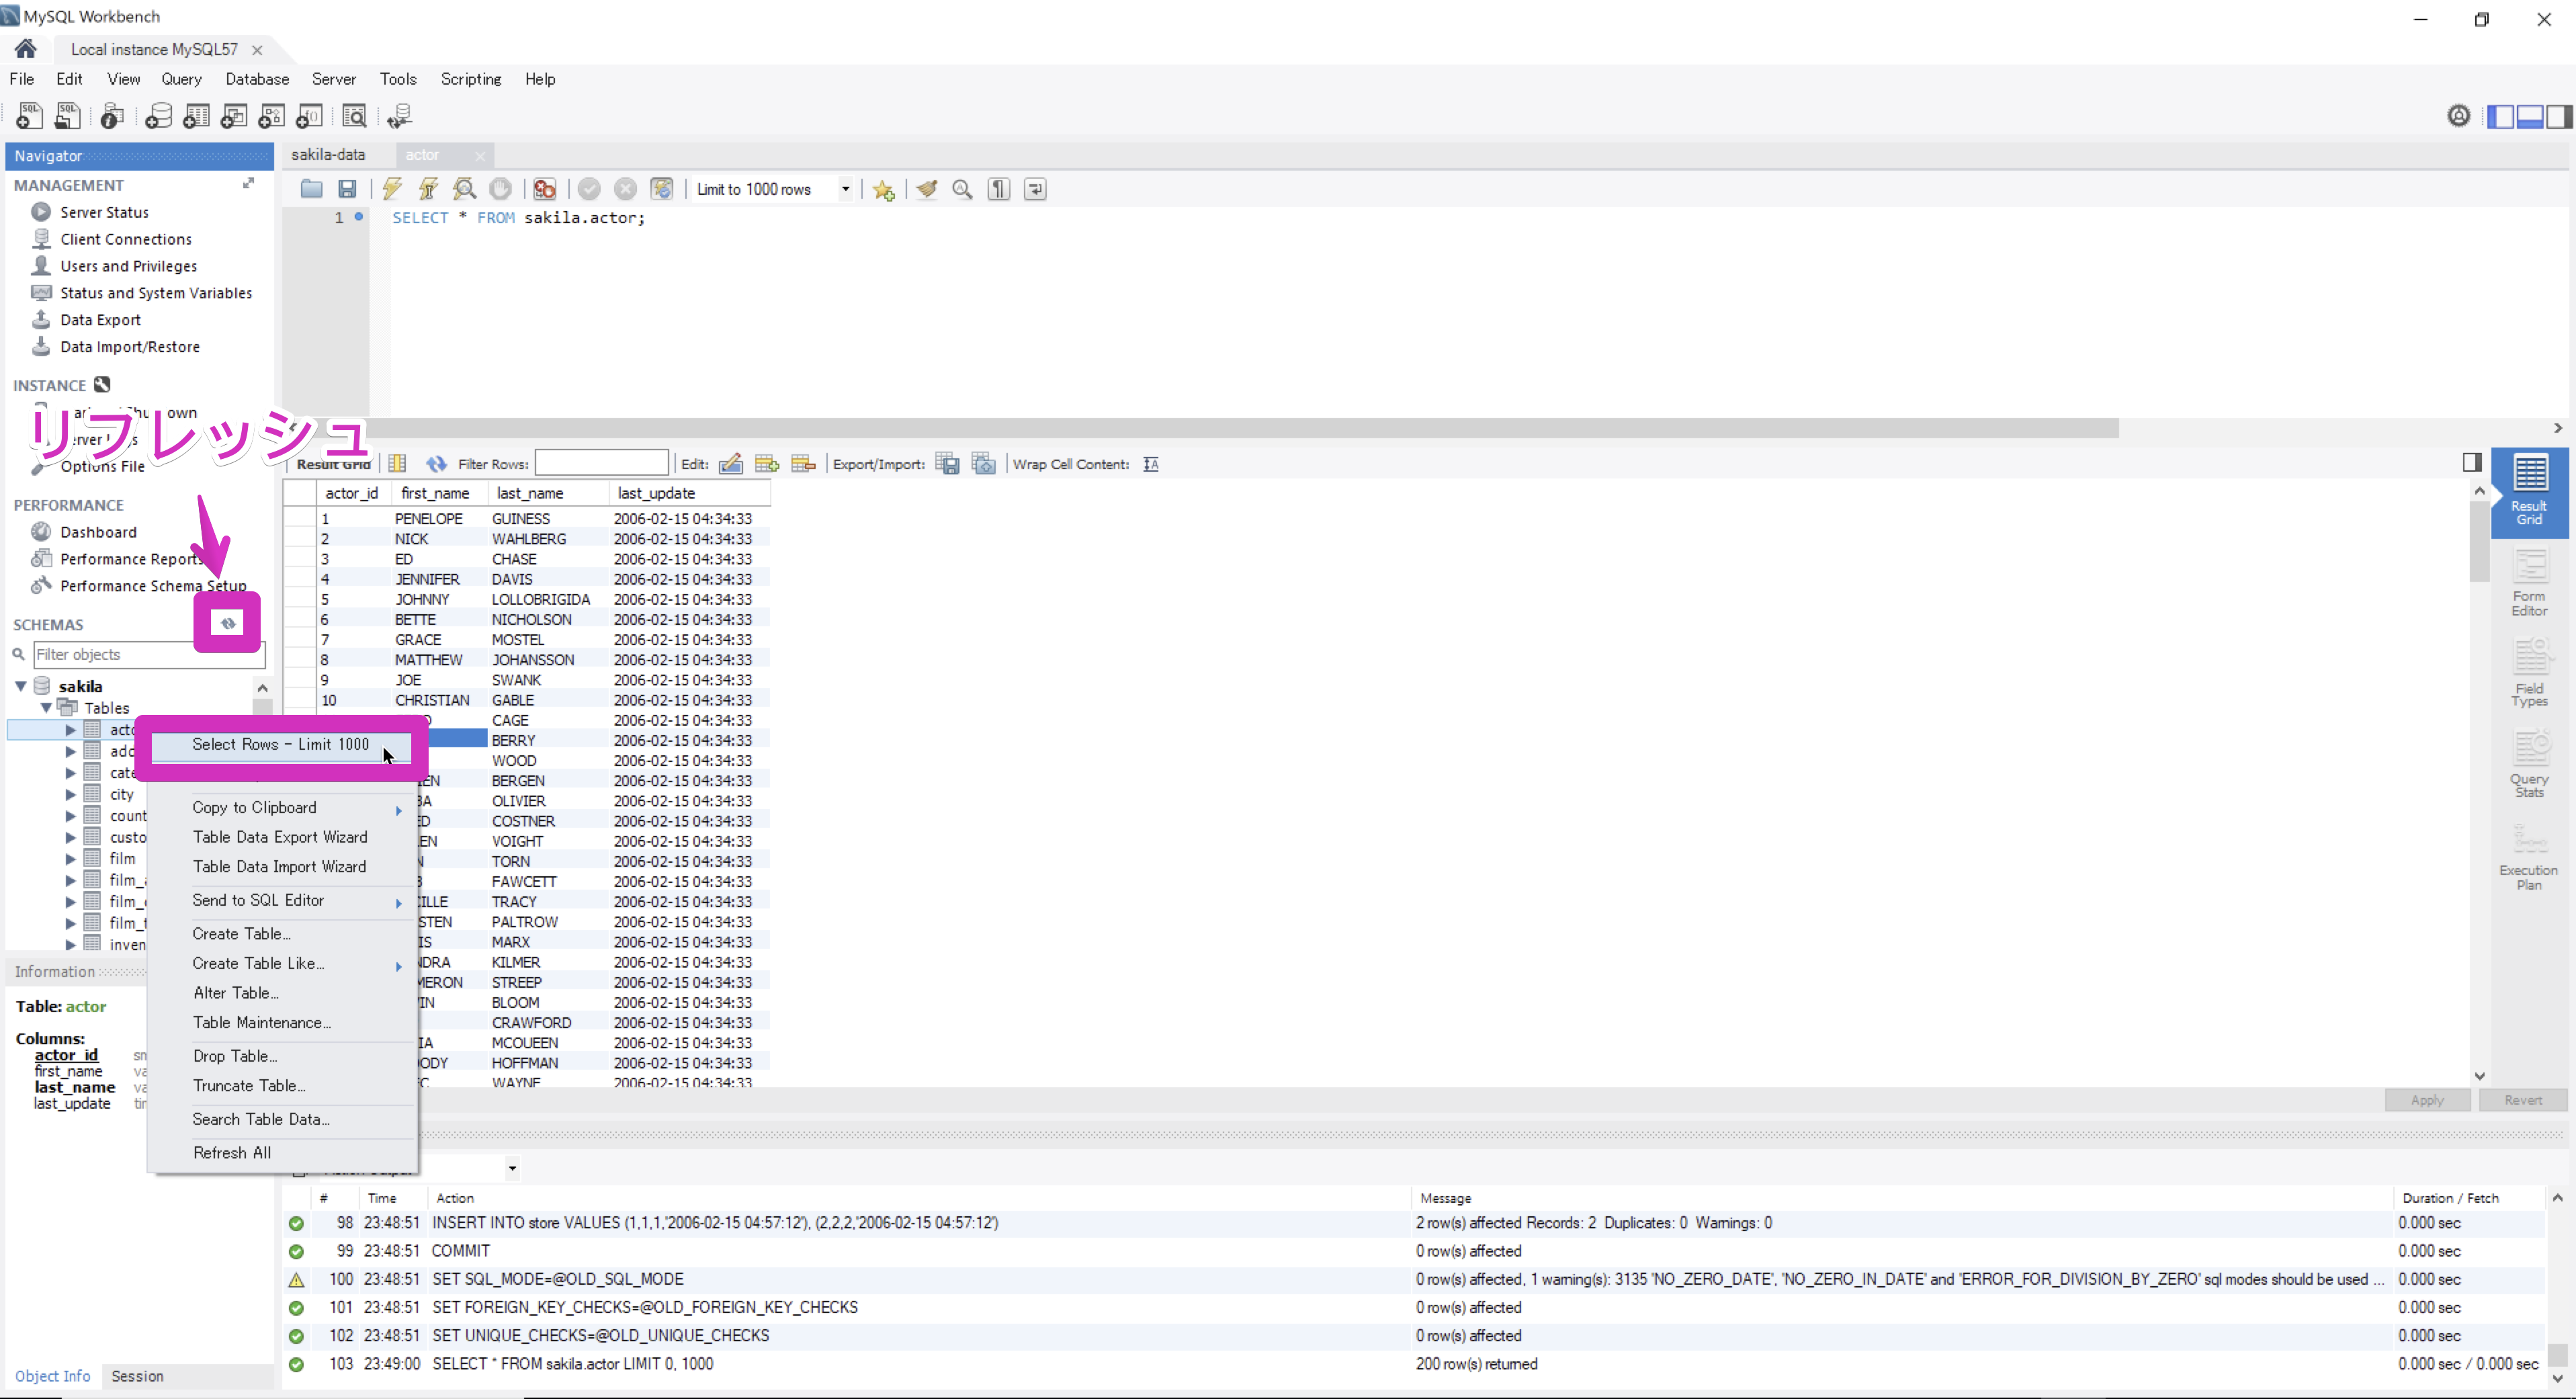
Task: Toggle Wrap Cell Content
Action: [x=1151, y=464]
